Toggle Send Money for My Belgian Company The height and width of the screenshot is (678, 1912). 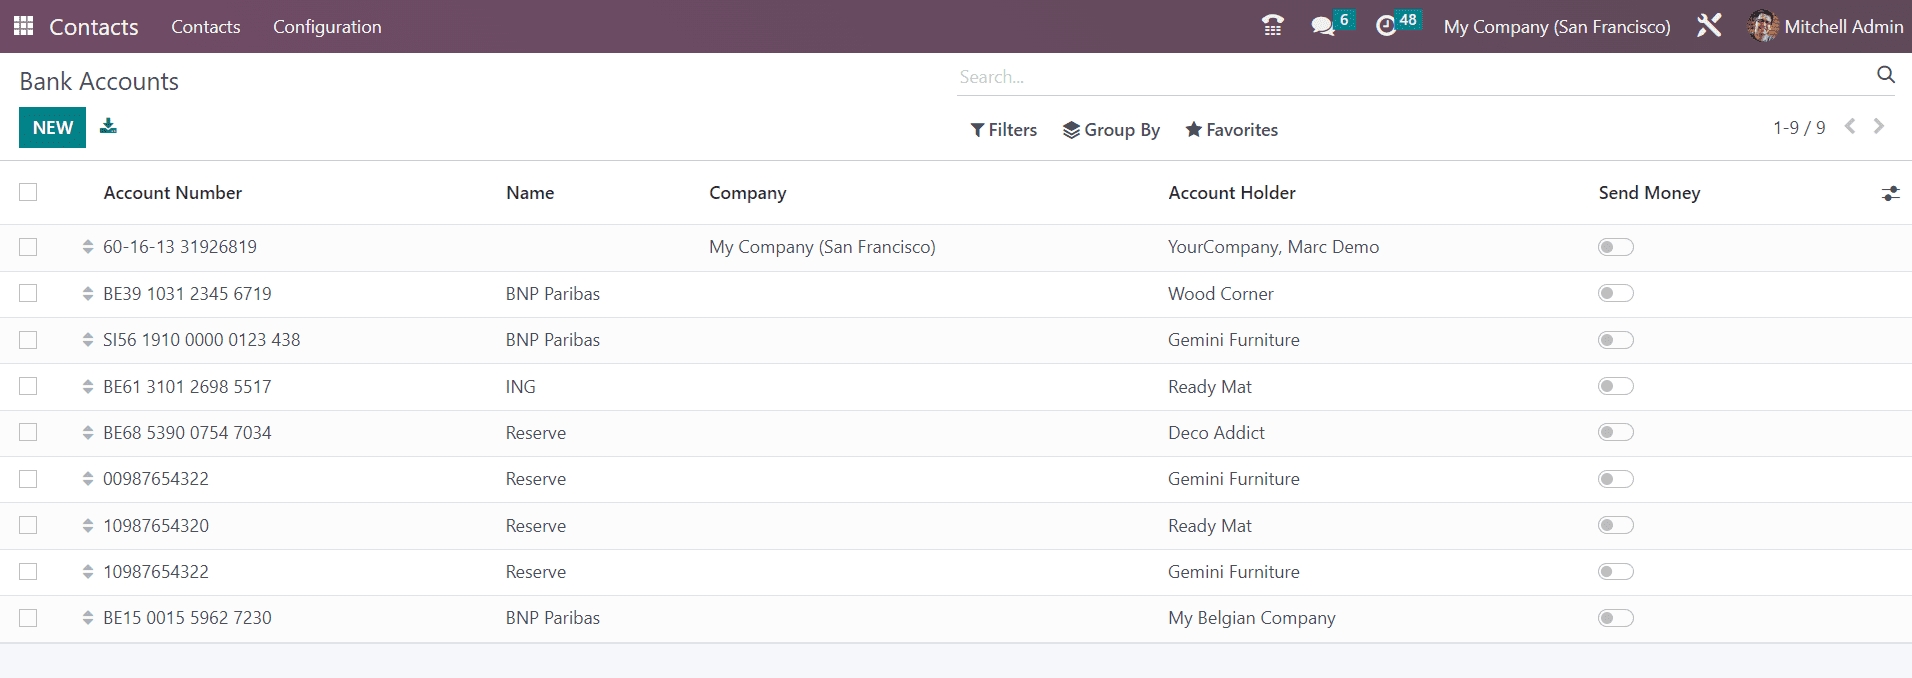pyautogui.click(x=1615, y=618)
